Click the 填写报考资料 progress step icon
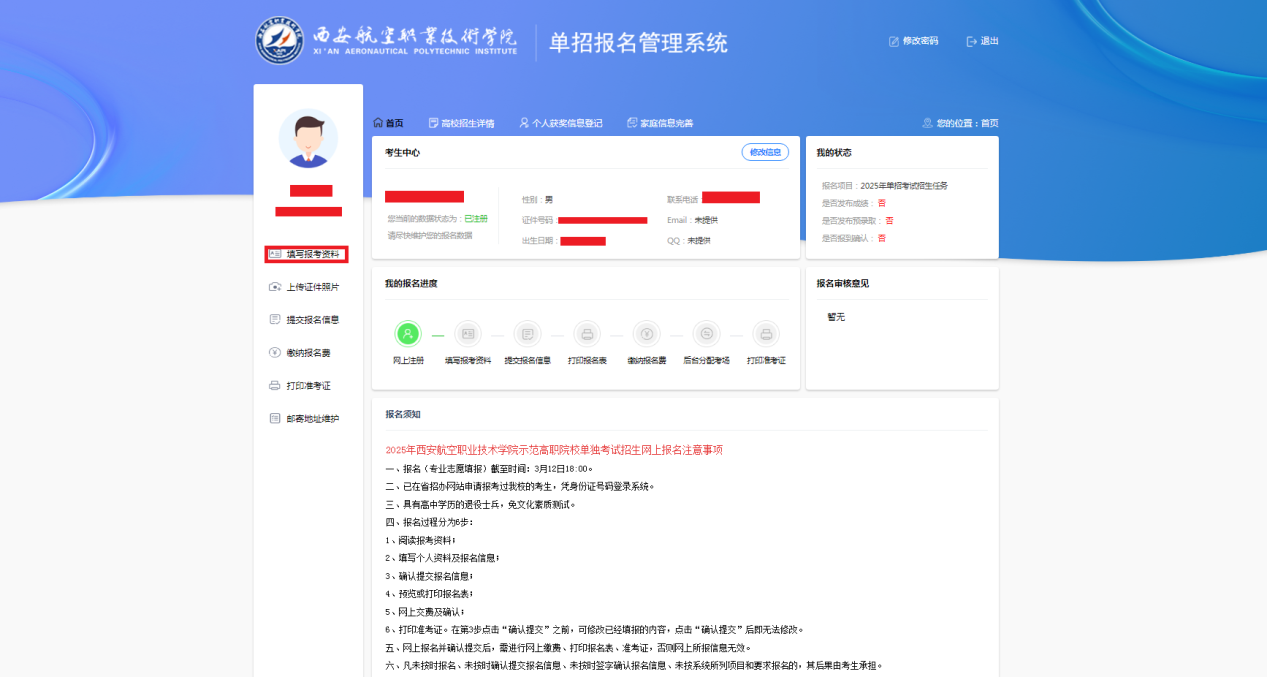This screenshot has height=677, width=1267. click(x=467, y=334)
